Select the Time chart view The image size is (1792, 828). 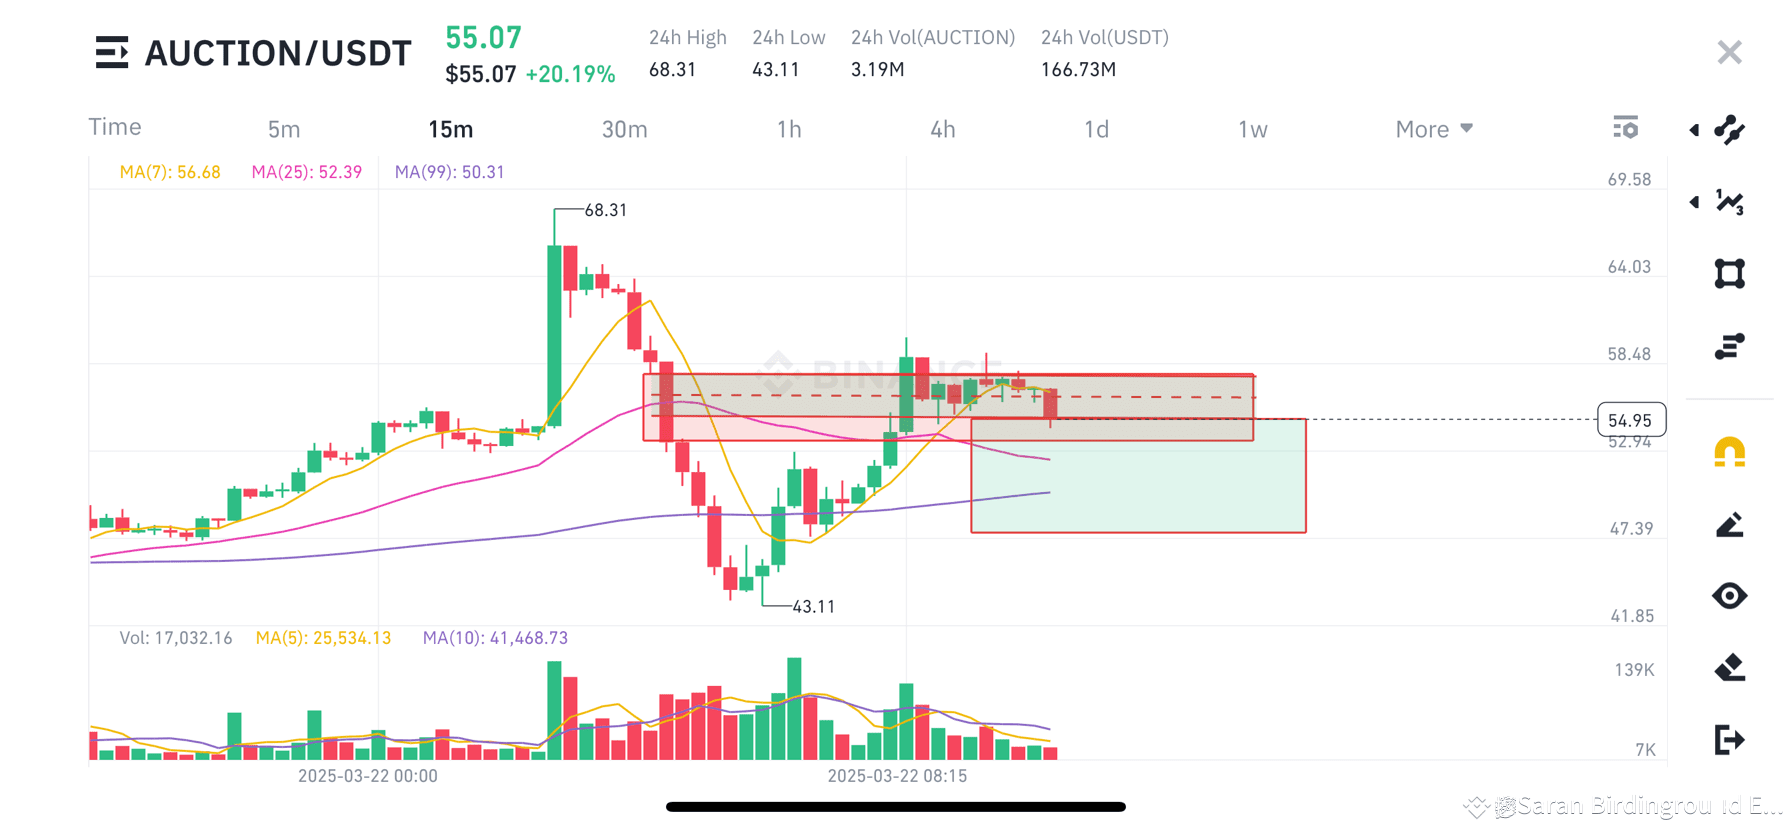(115, 127)
